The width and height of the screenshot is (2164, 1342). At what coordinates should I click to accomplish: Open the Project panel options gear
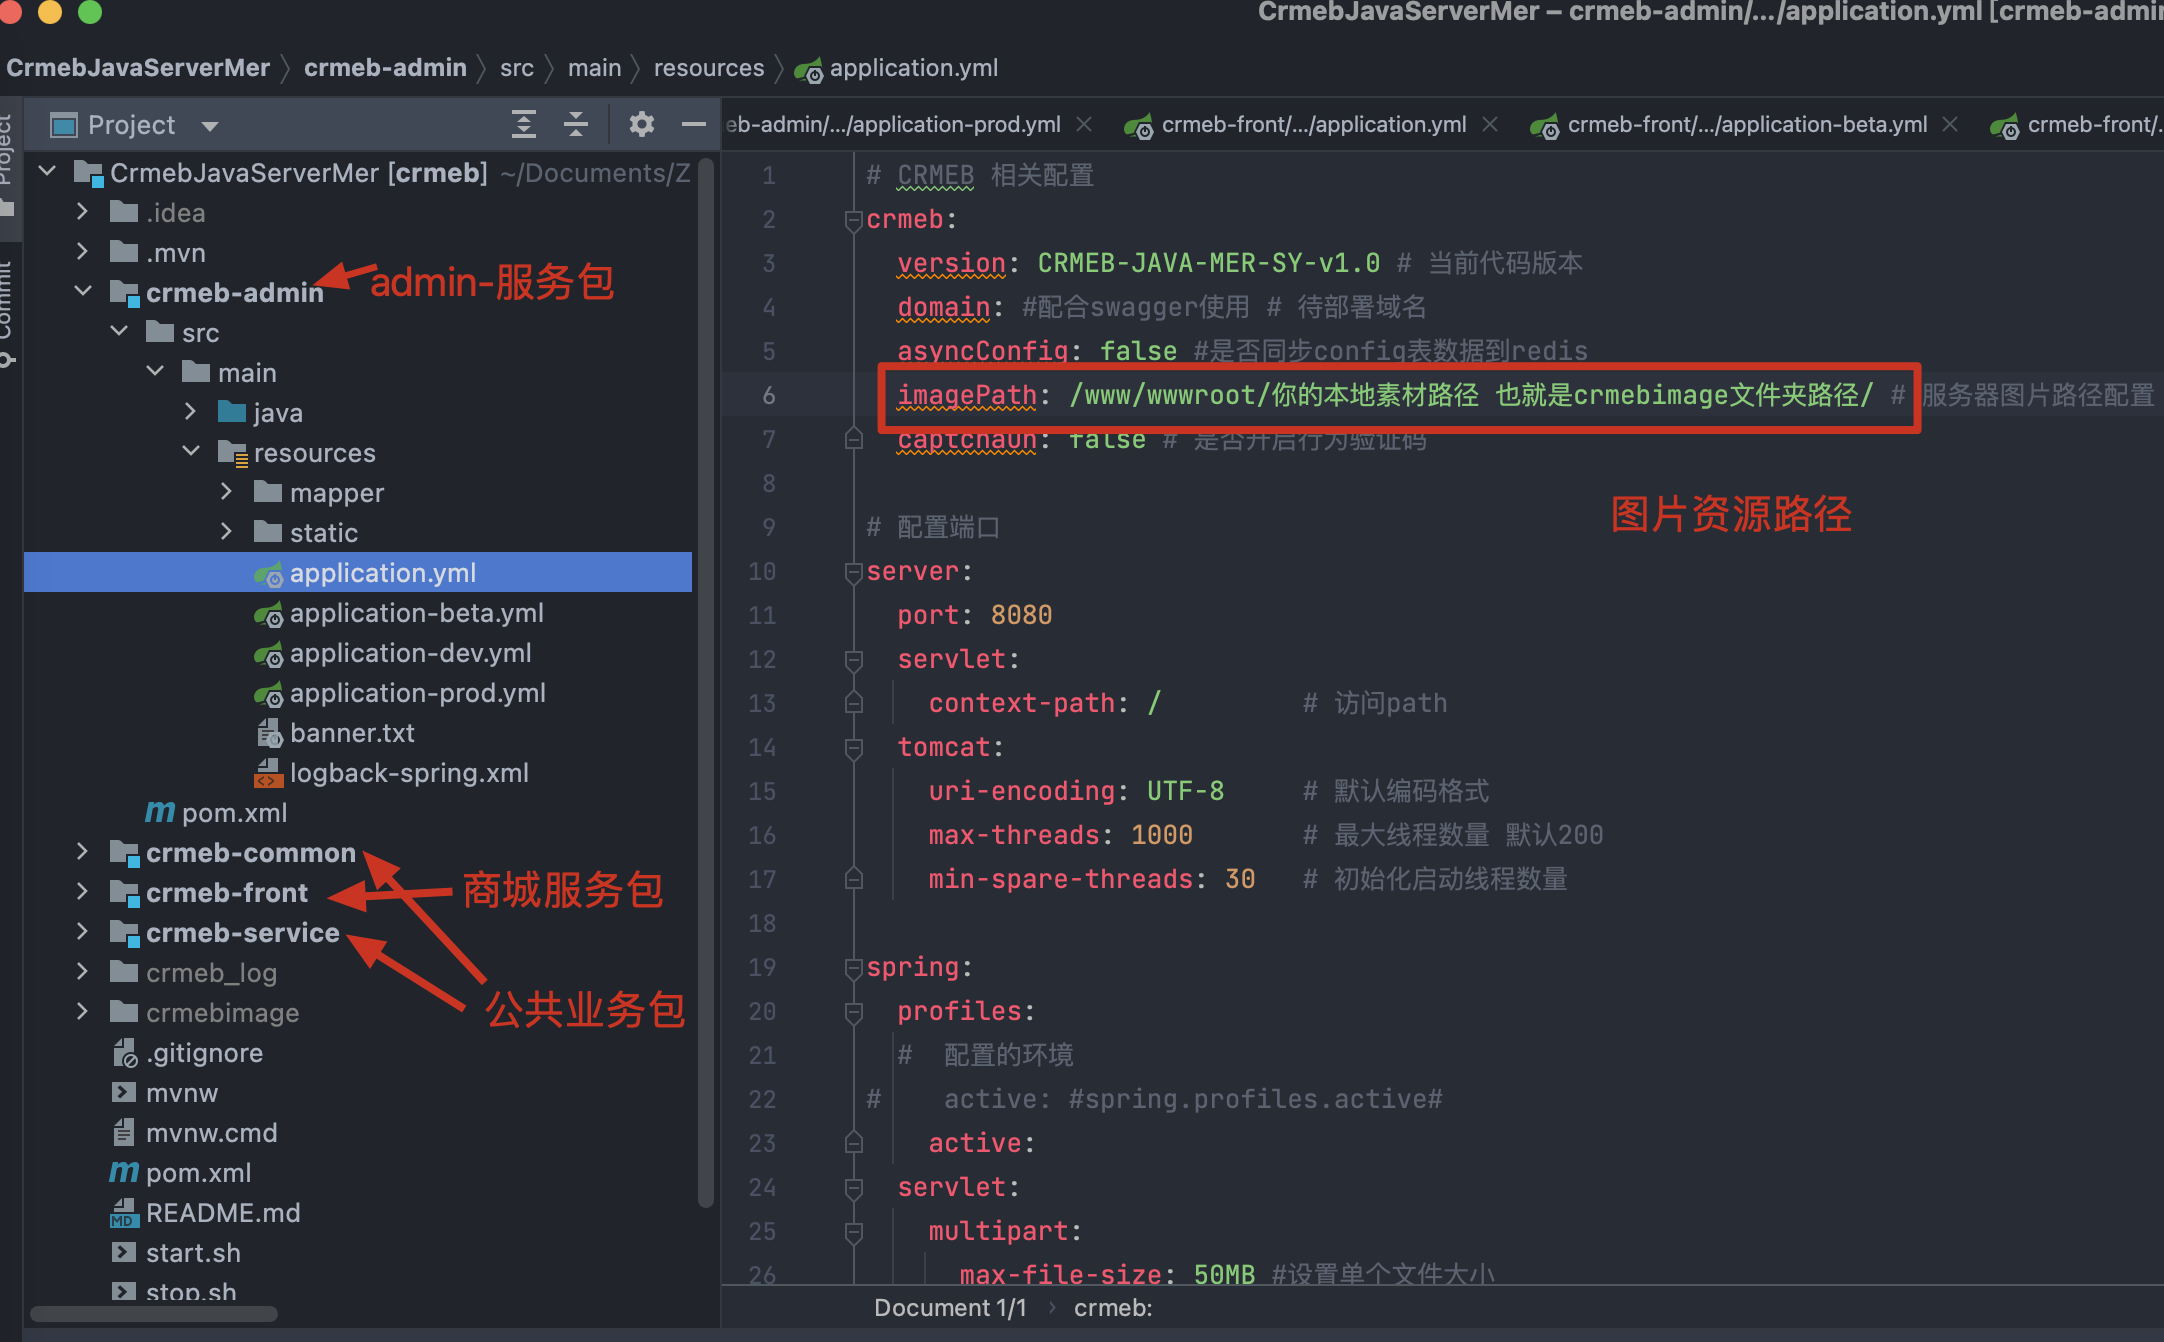tap(641, 124)
